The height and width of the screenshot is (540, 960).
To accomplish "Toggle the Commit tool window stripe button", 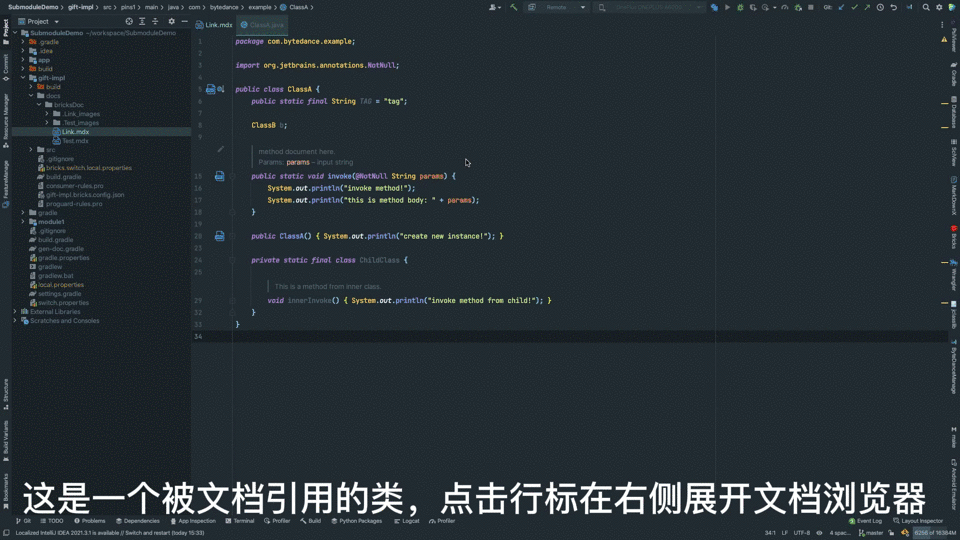I will click(6, 67).
